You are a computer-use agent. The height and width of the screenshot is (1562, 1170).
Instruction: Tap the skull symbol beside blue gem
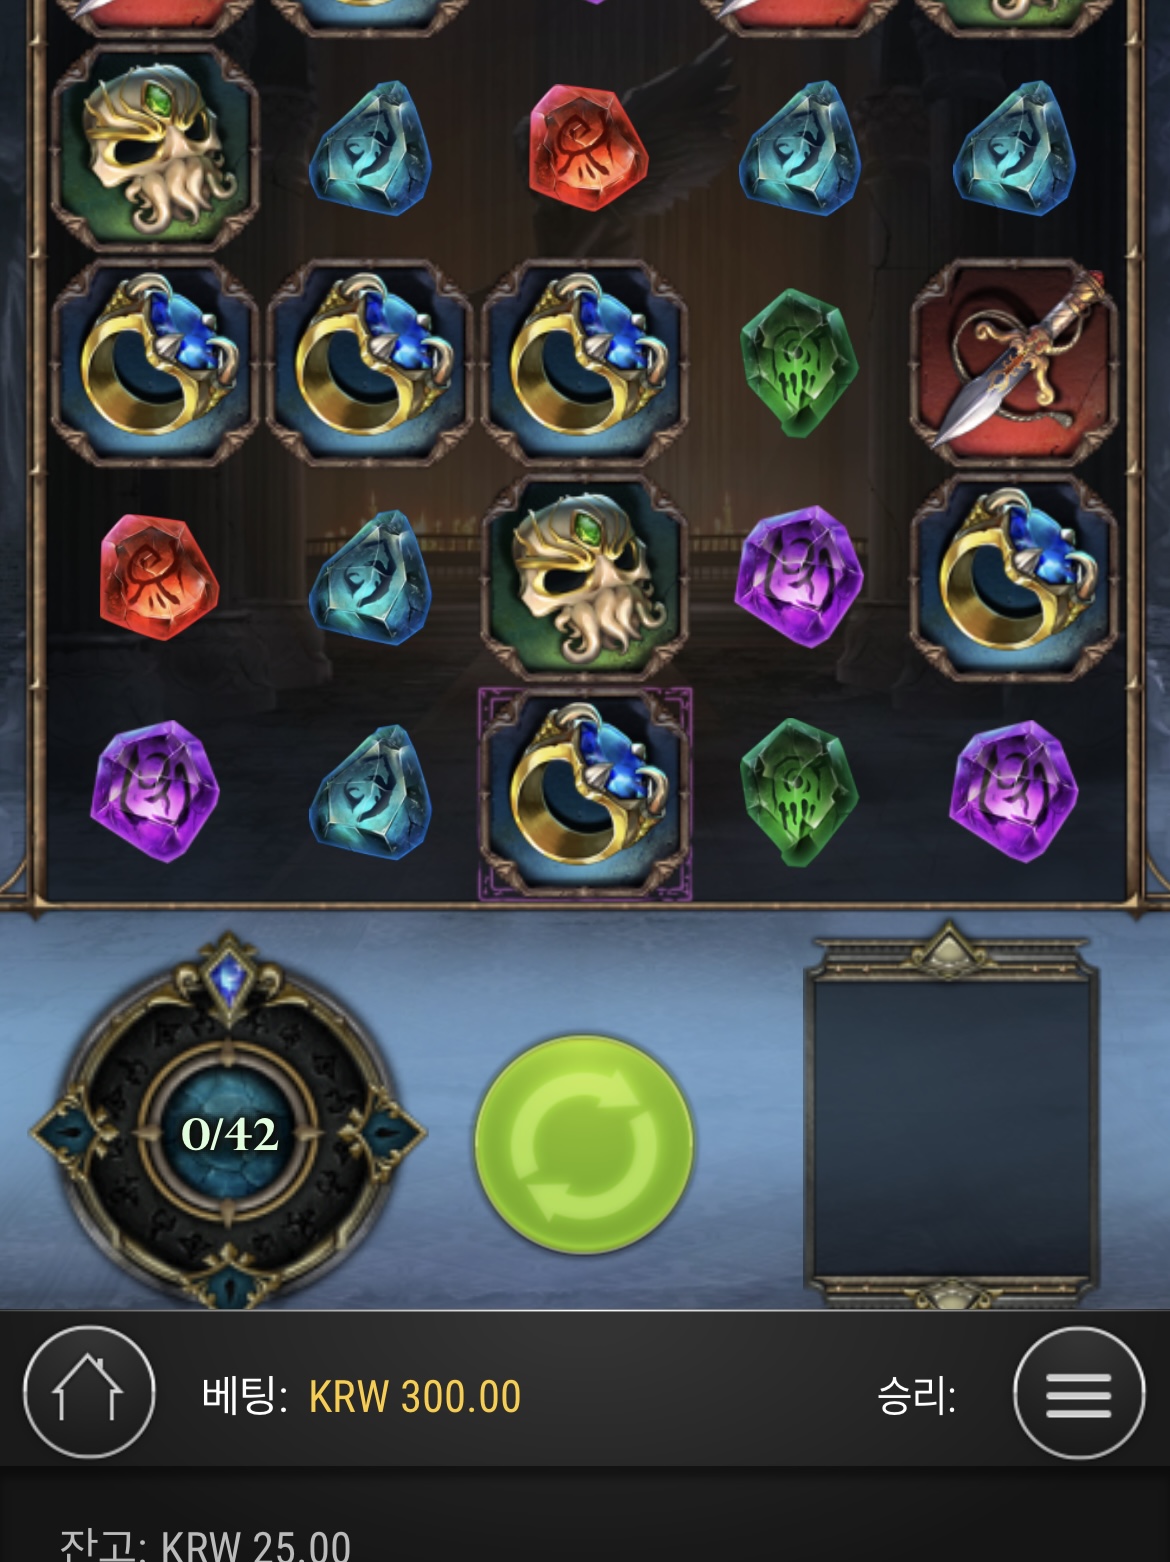click(x=156, y=148)
